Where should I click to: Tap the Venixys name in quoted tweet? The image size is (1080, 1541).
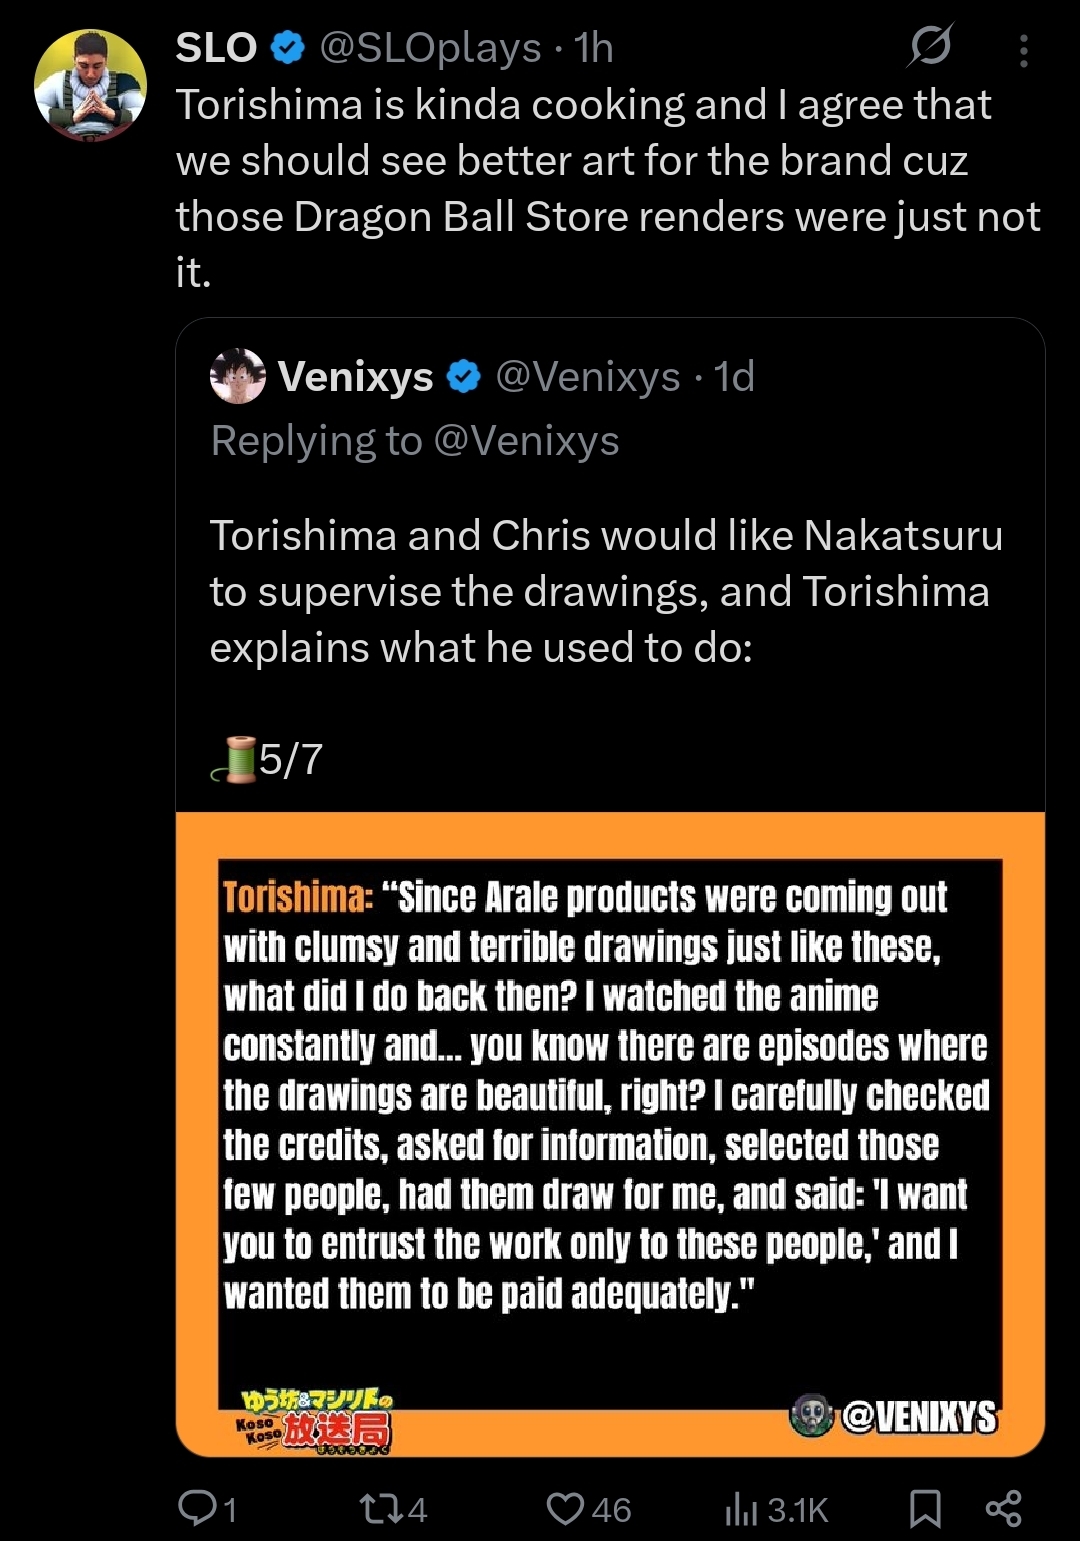[x=355, y=377]
